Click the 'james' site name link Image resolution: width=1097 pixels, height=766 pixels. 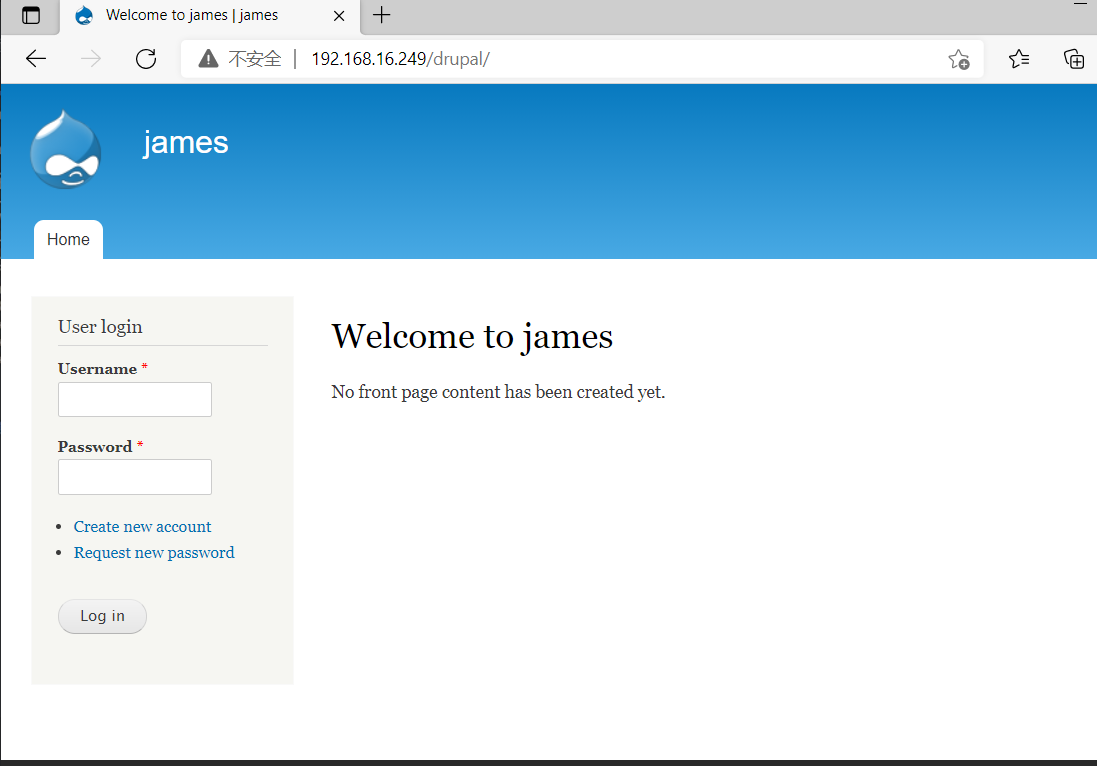(x=185, y=142)
